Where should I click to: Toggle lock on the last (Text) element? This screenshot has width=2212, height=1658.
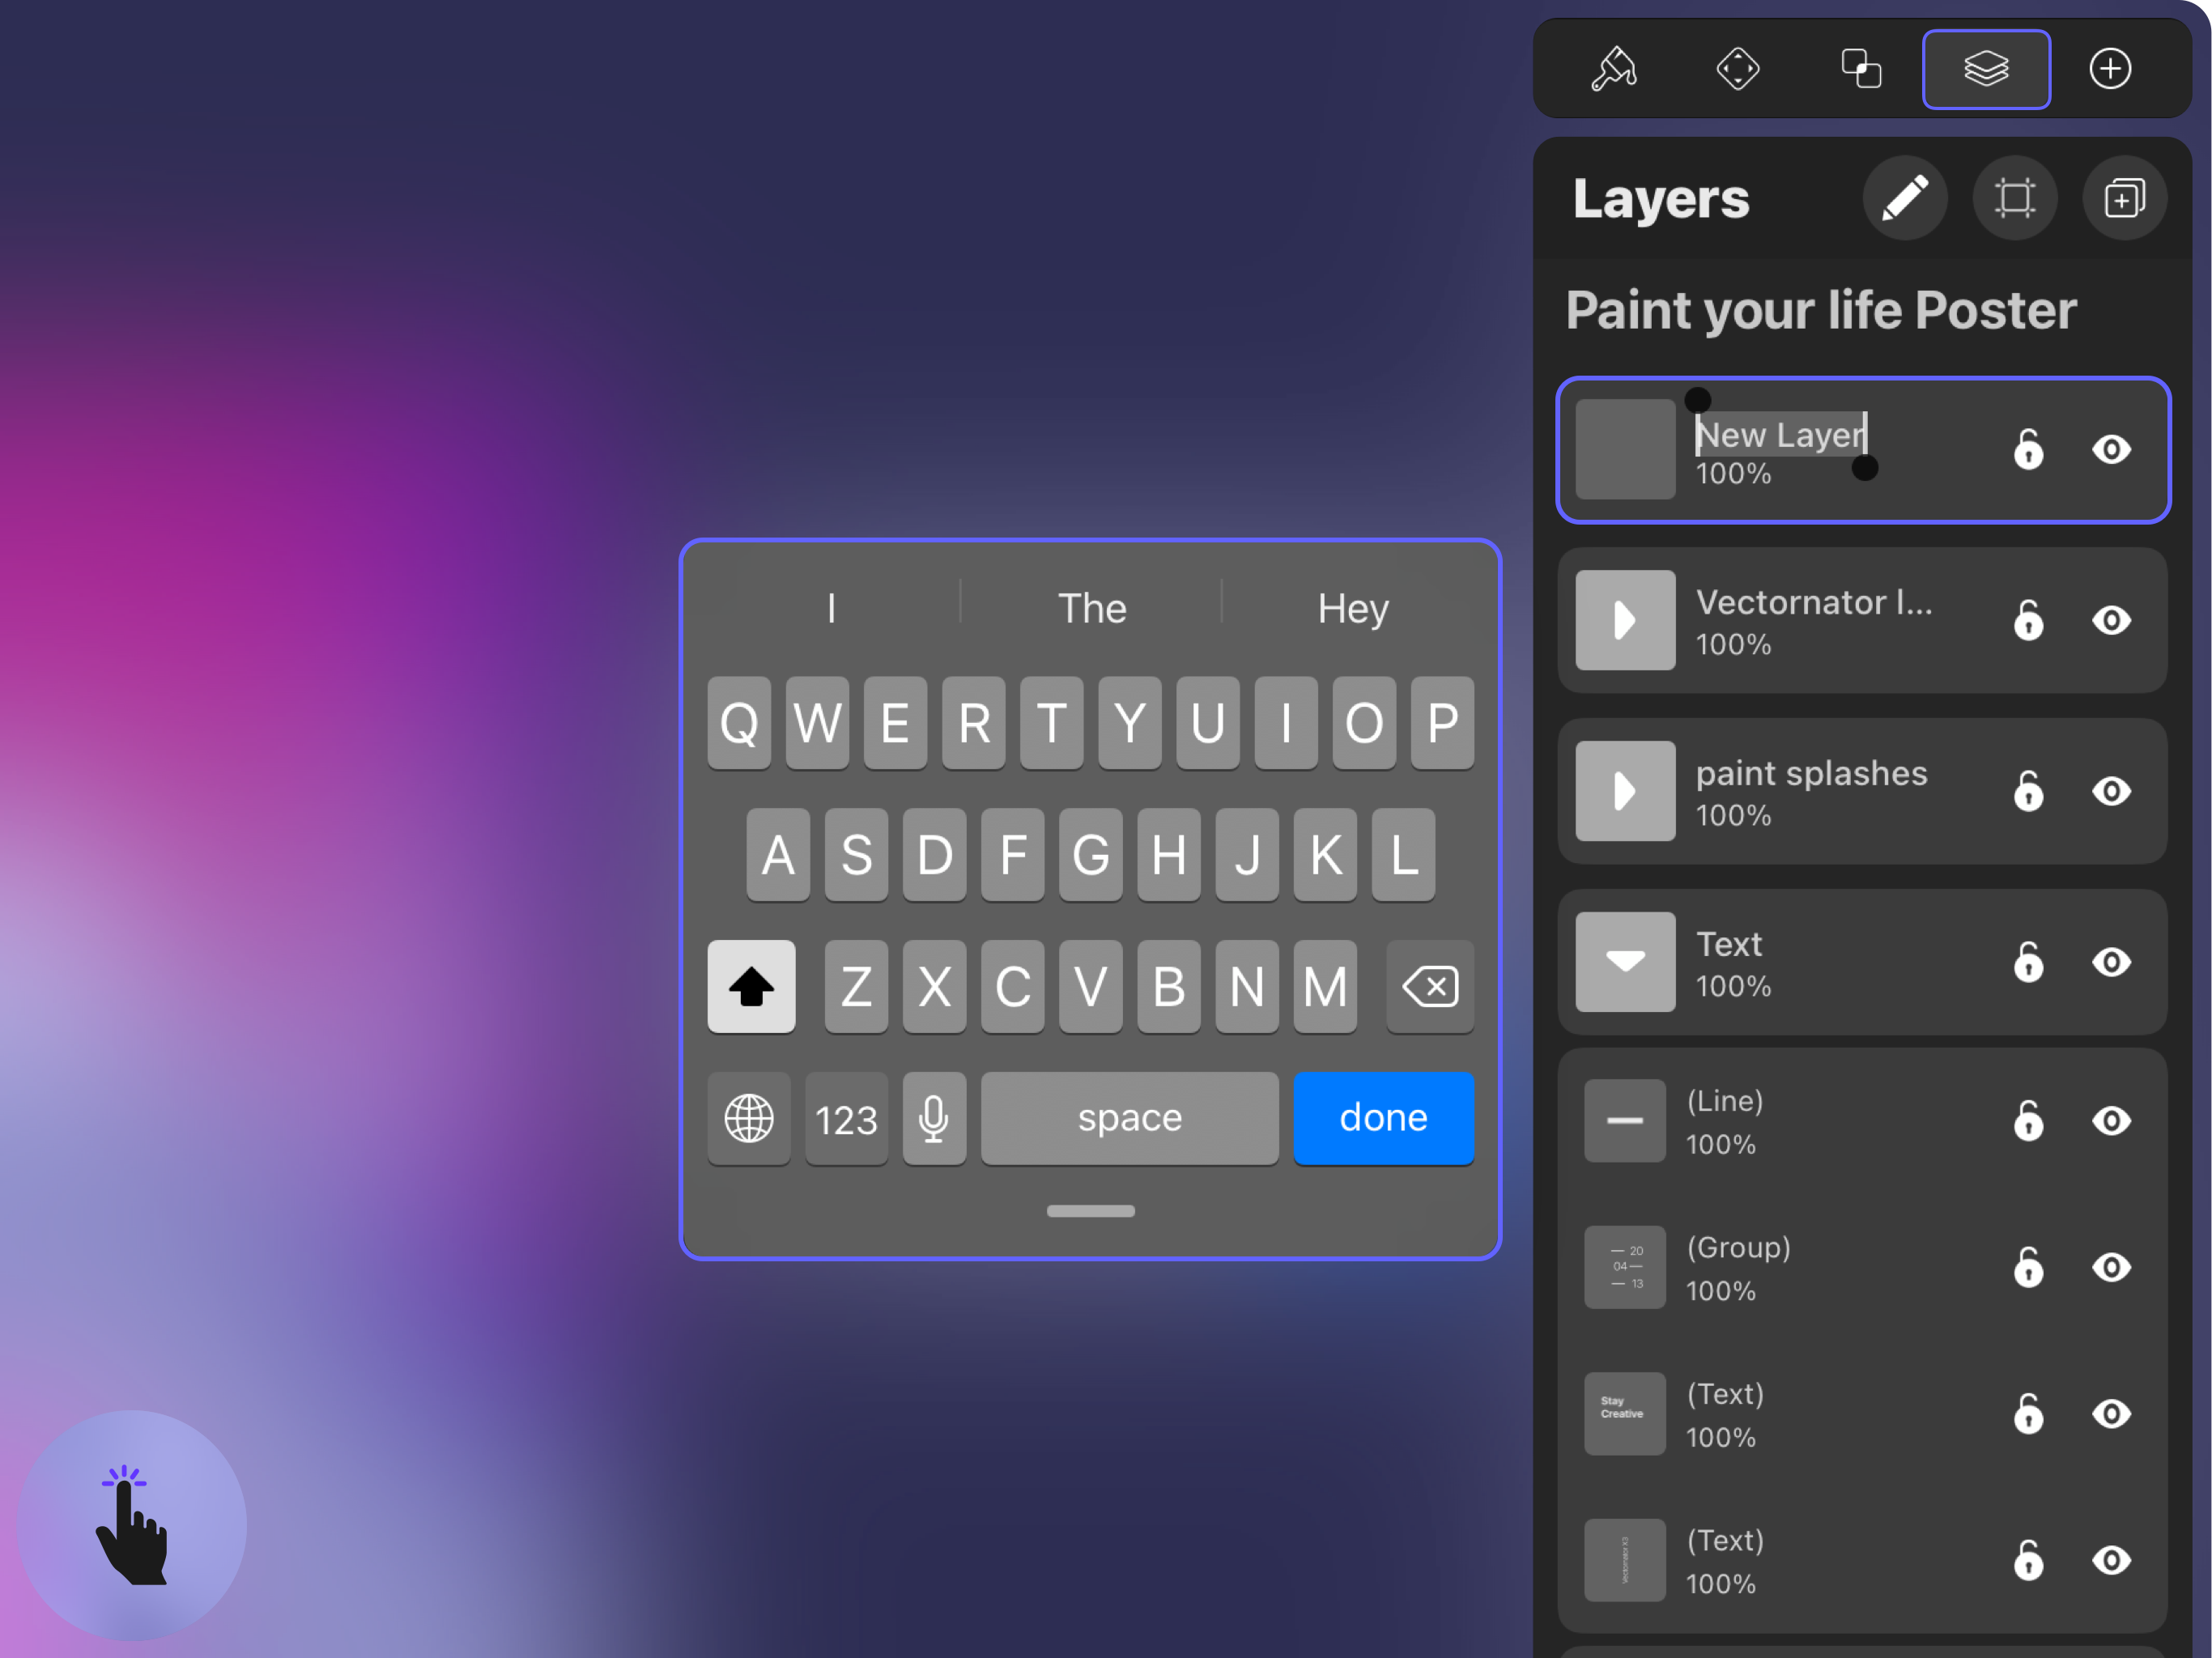(x=2028, y=1561)
